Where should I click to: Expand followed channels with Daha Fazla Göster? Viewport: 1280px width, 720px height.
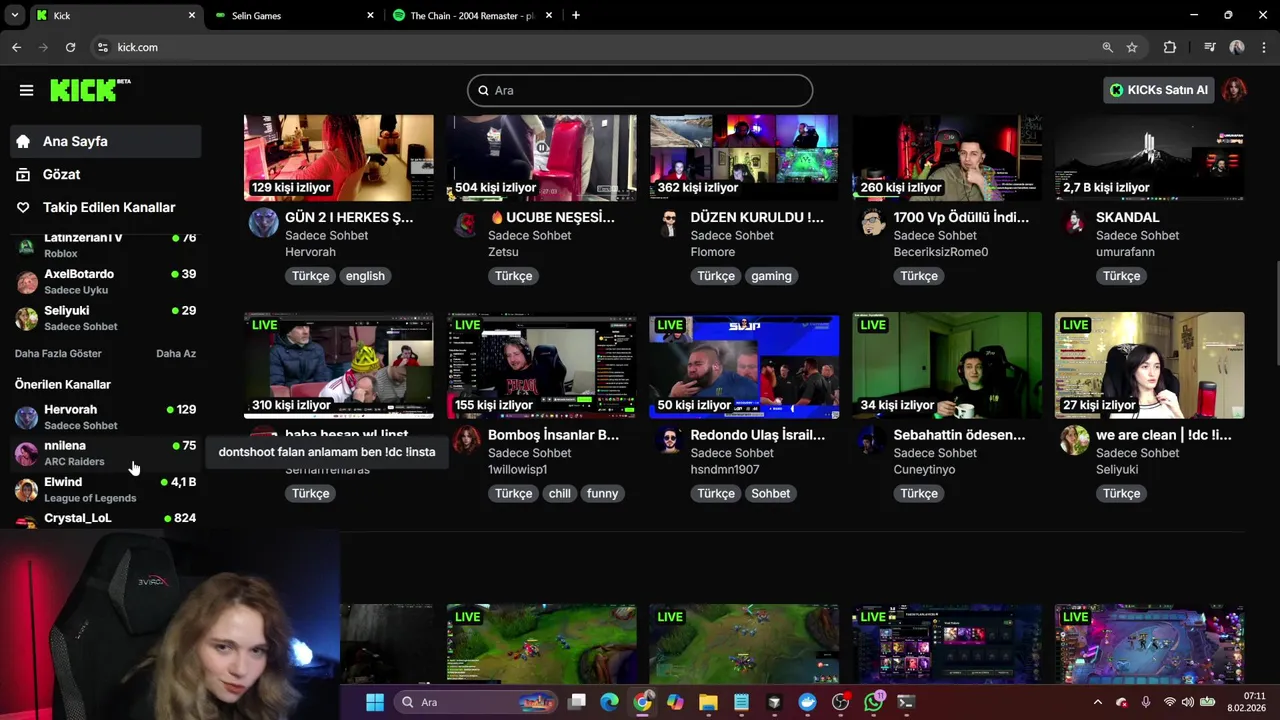point(58,353)
